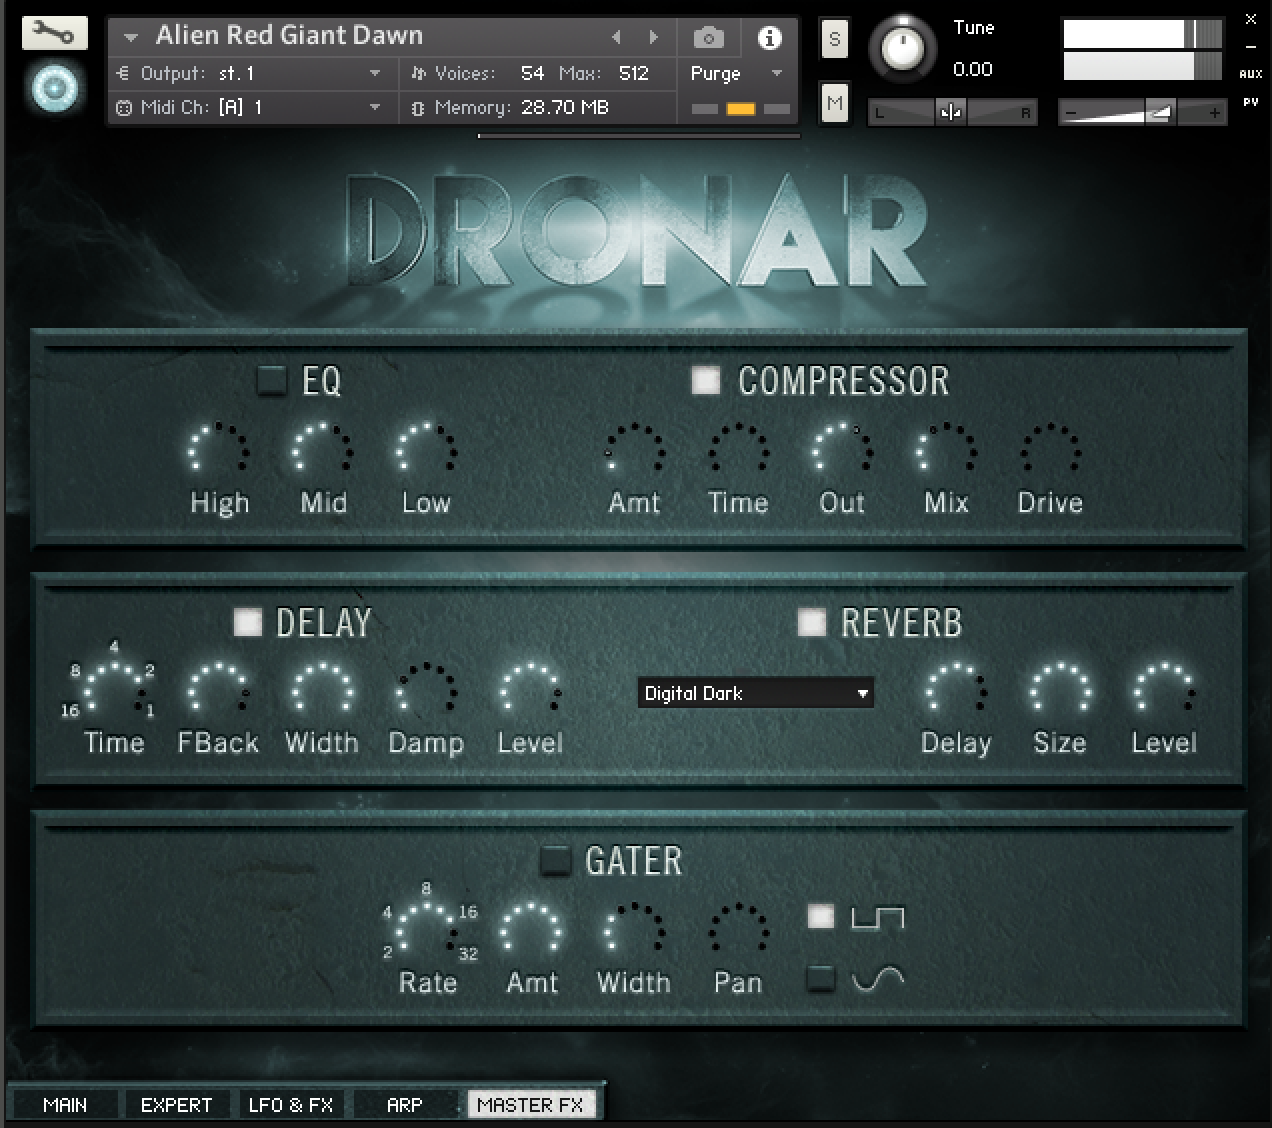Click the camera snapshot icon in the header

pos(708,37)
